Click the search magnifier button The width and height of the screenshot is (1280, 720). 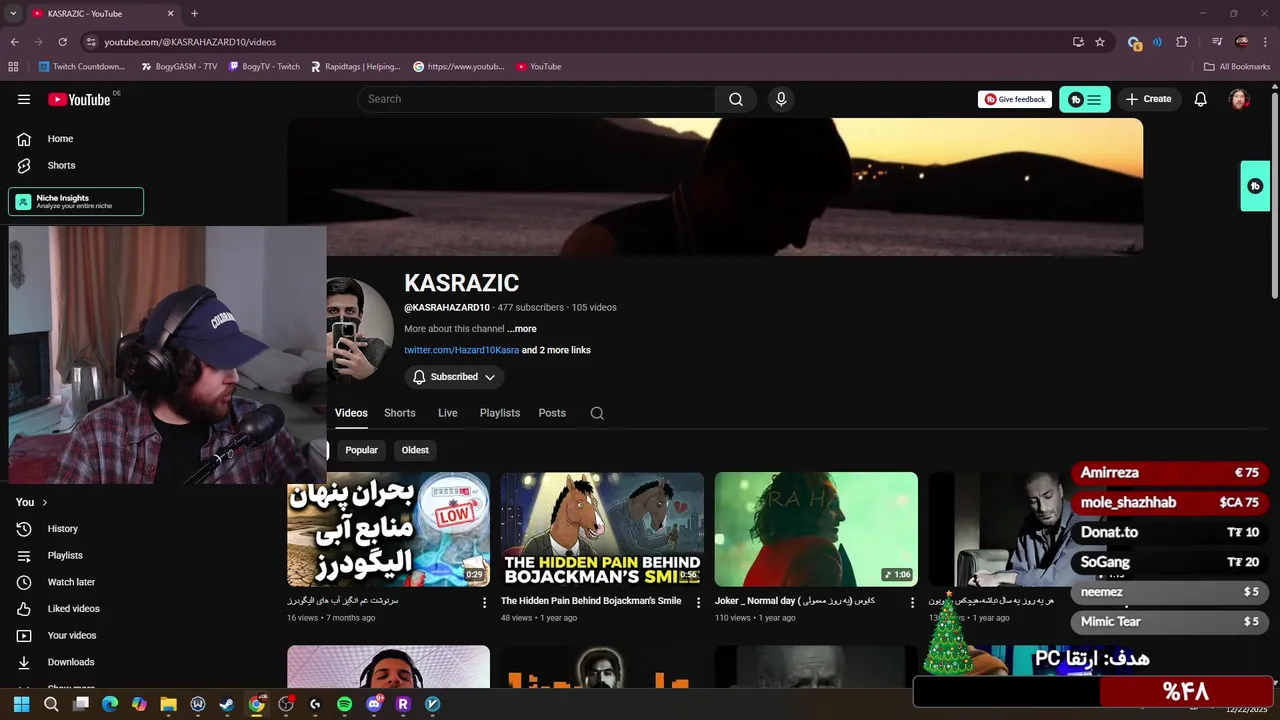736,99
